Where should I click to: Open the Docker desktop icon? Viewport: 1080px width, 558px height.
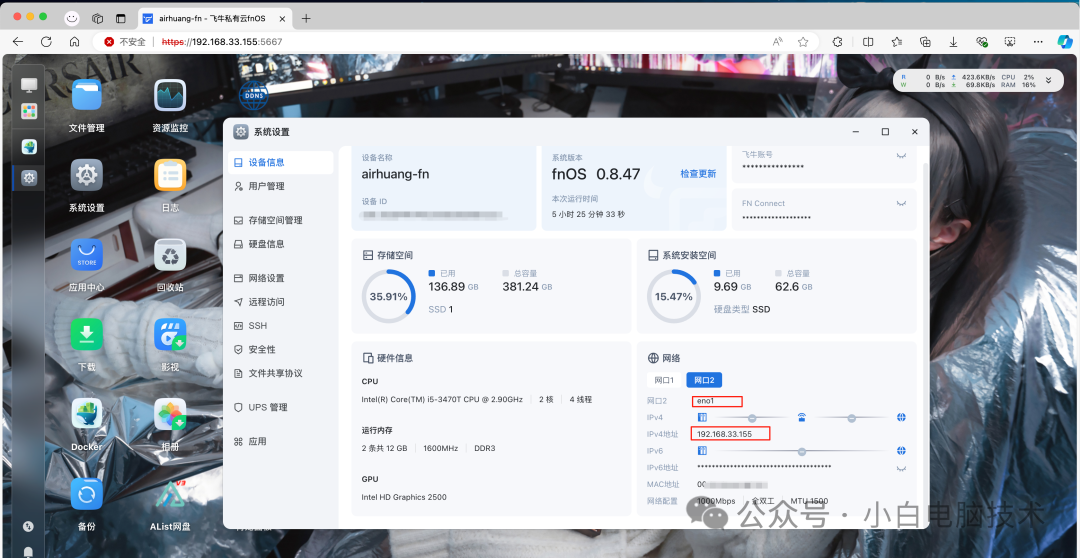87,414
